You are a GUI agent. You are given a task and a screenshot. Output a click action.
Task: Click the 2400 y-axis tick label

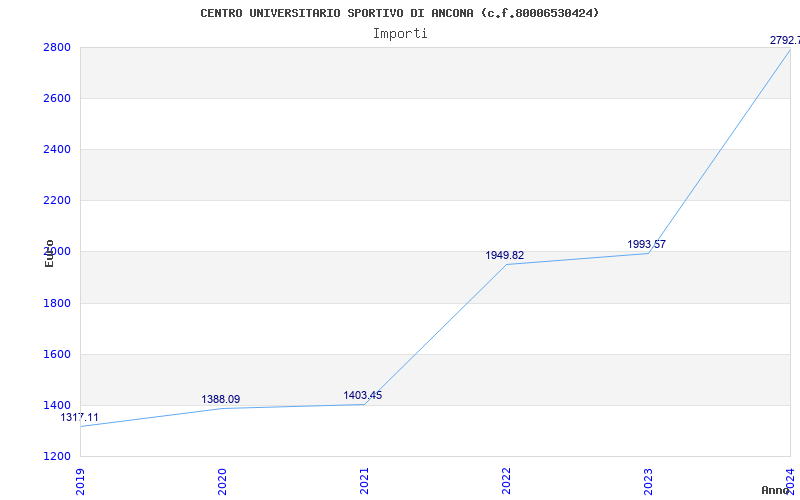click(x=57, y=149)
